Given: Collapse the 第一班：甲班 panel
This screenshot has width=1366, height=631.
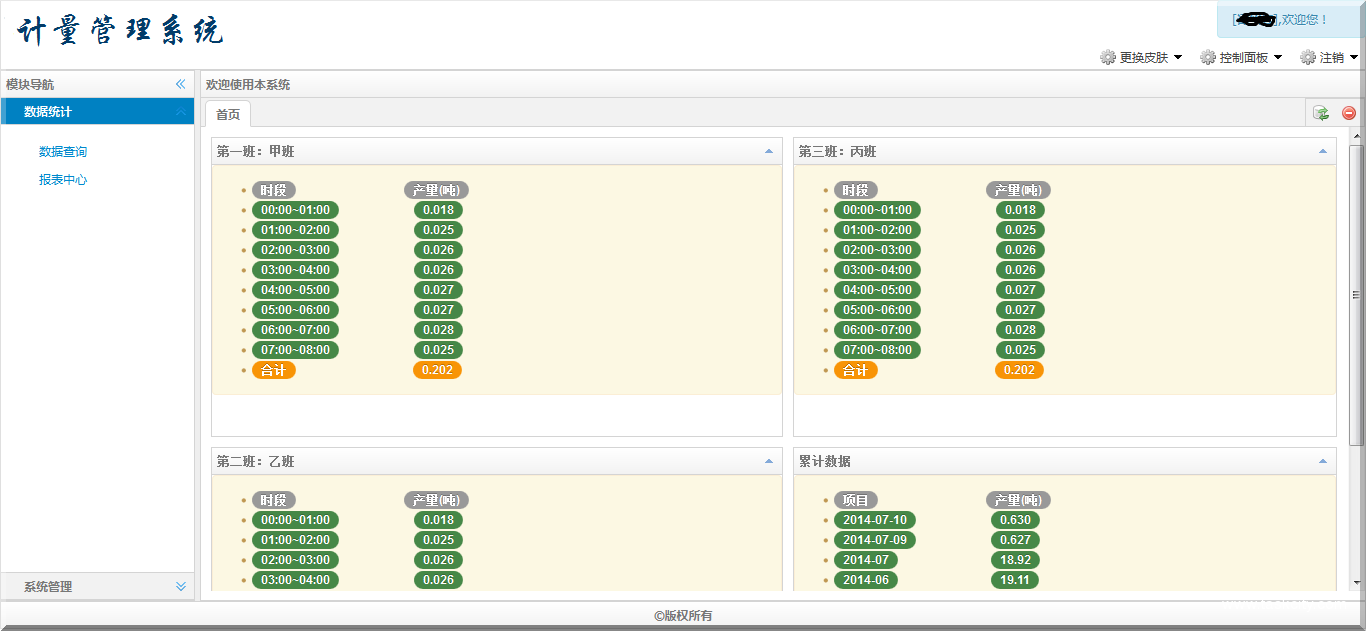Looking at the screenshot, I should coord(768,152).
